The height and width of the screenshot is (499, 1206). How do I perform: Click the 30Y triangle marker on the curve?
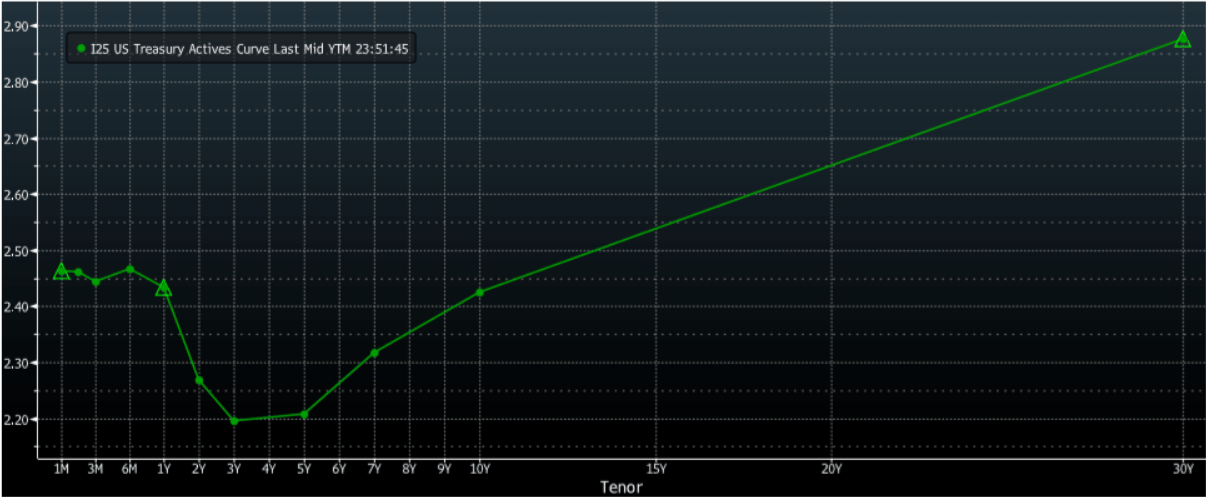point(1183,39)
